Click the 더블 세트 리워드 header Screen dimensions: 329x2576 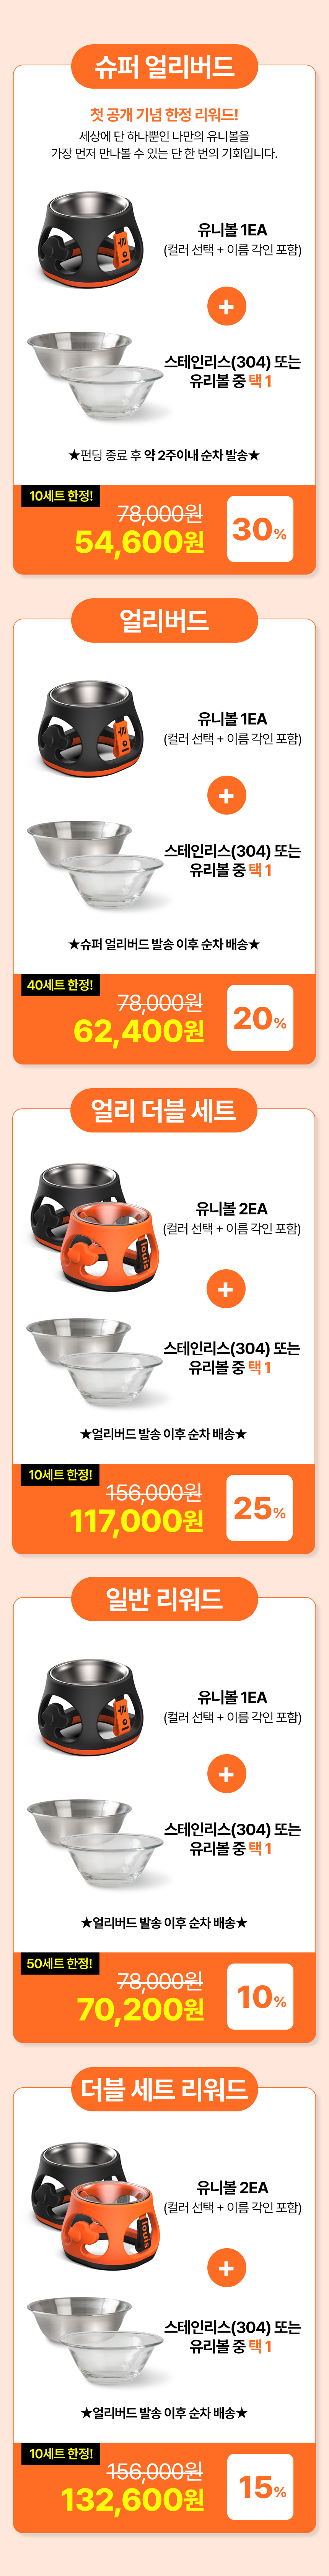(x=164, y=2089)
